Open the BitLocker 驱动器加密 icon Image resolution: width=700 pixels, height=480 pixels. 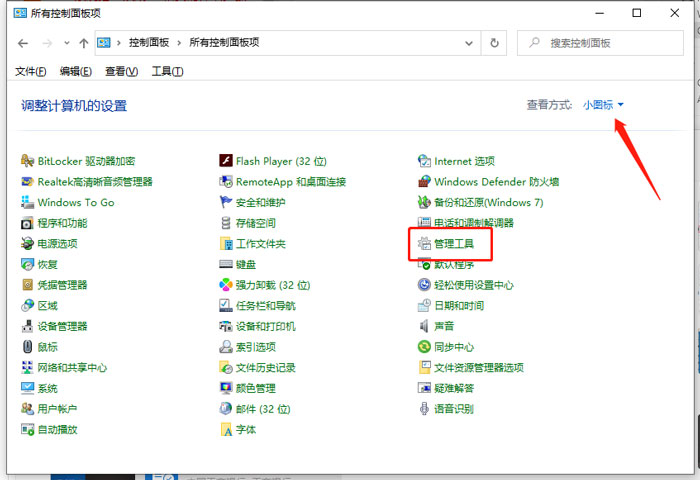click(x=27, y=161)
